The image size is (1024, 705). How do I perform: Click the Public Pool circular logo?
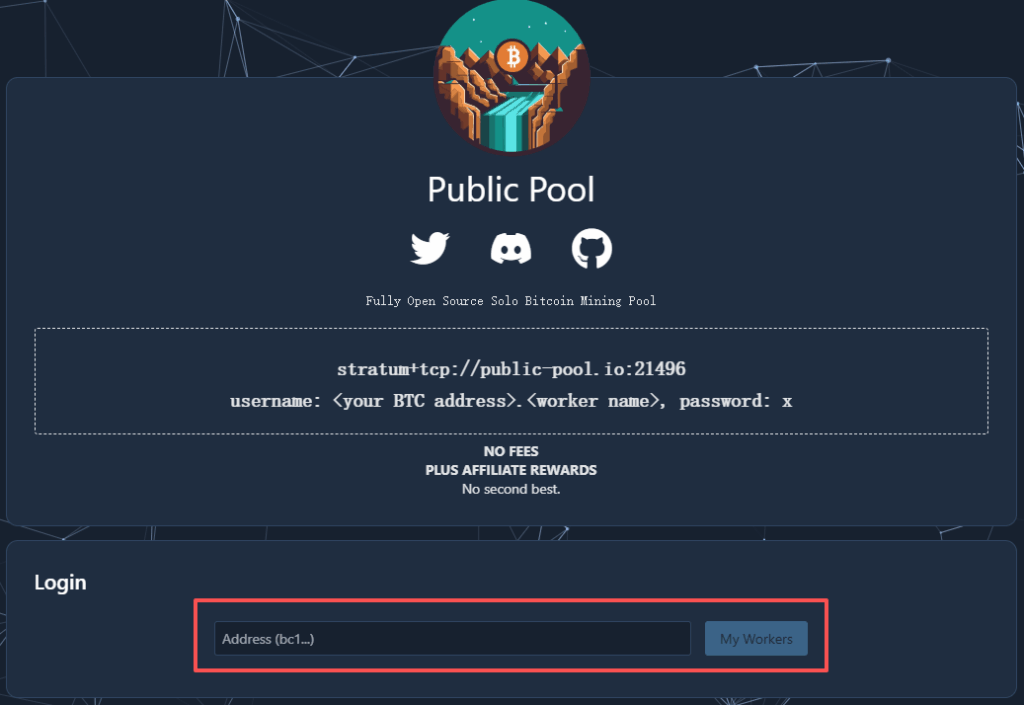pyautogui.click(x=512, y=76)
